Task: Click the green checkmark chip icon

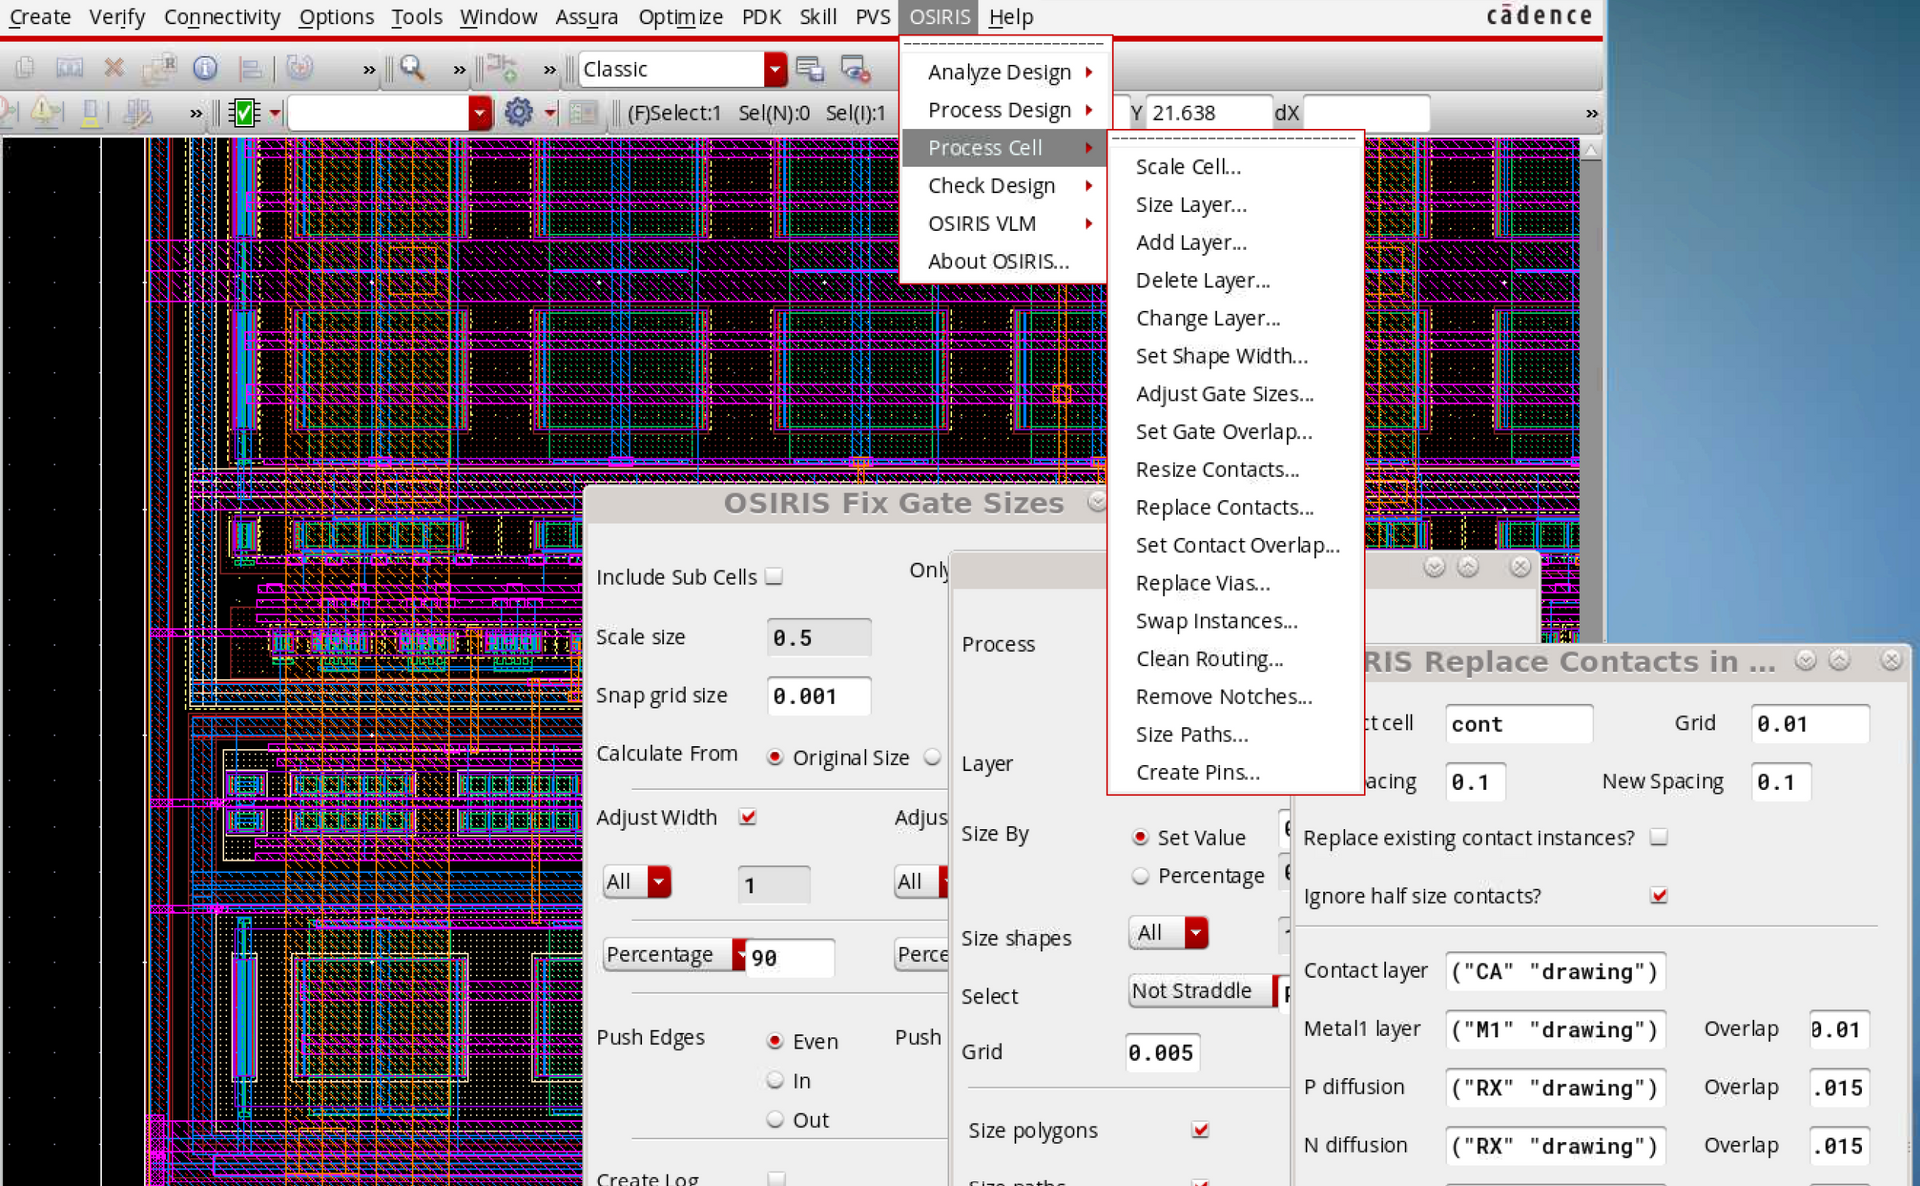Action: point(244,113)
